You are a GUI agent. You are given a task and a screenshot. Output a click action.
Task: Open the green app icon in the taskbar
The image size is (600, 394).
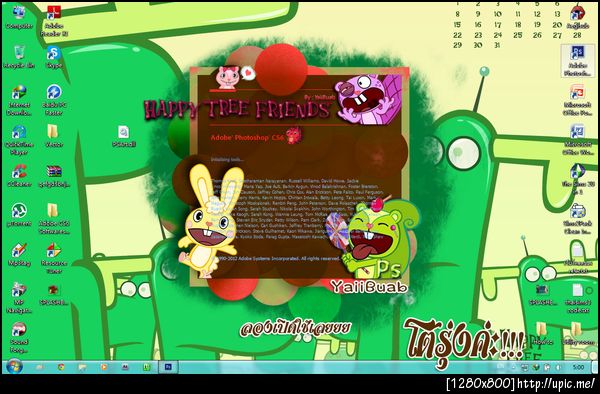147,367
